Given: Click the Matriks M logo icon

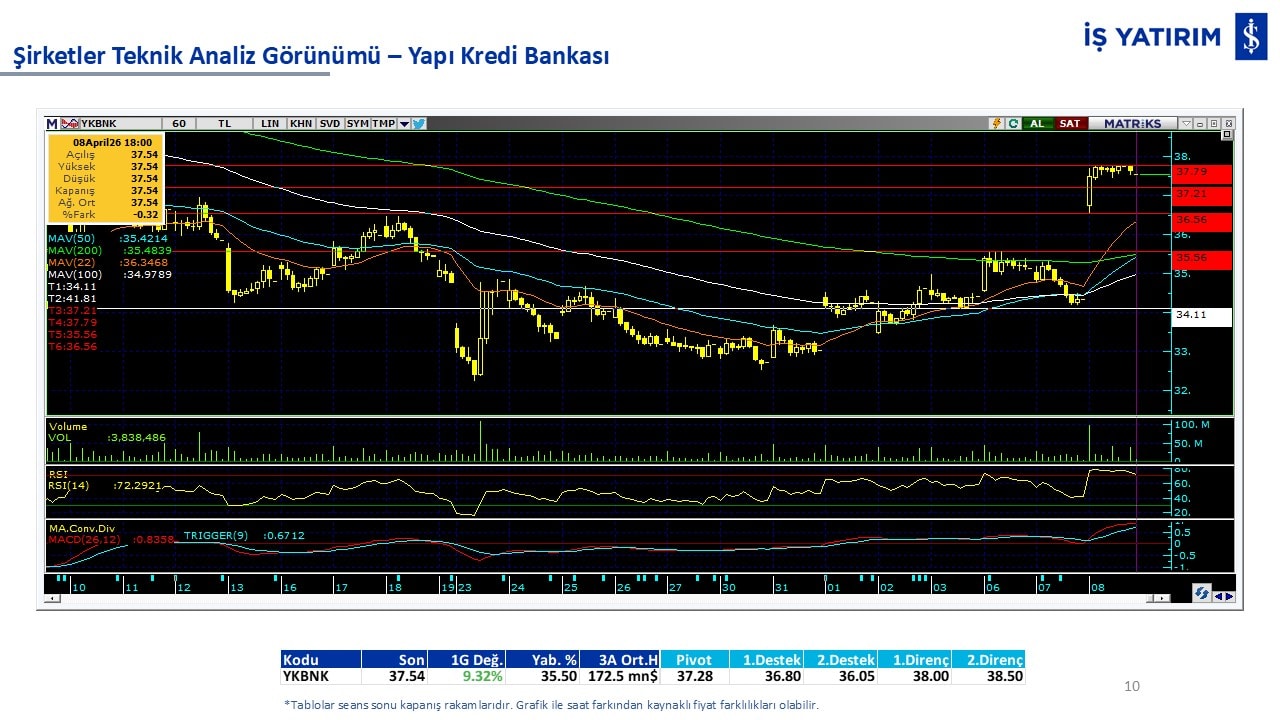Looking at the screenshot, I should 52,124.
